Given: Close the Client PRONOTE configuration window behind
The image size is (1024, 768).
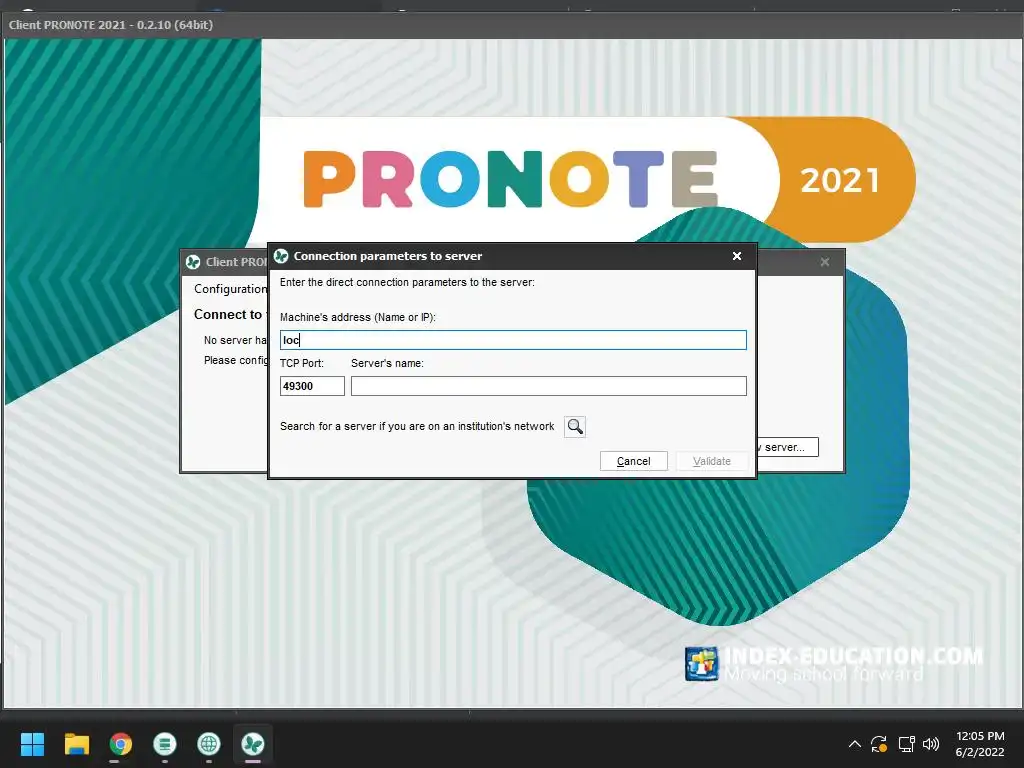Looking at the screenshot, I should [825, 262].
